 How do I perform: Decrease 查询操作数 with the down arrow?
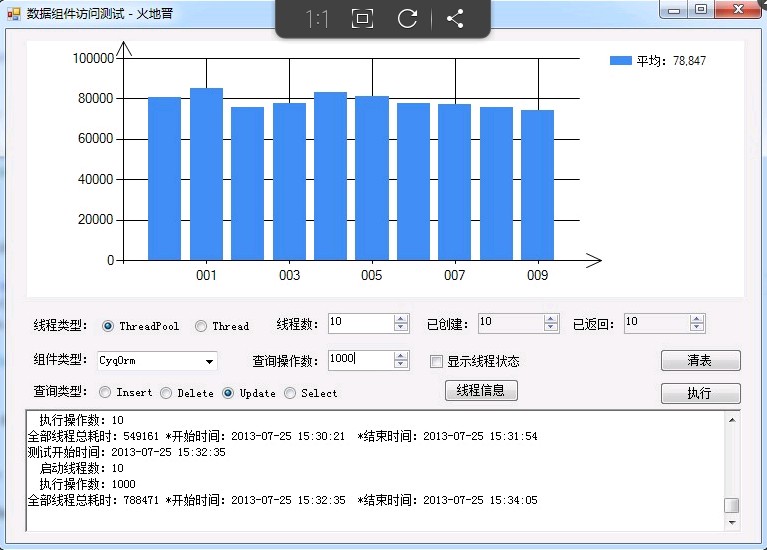pyautogui.click(x=401, y=365)
